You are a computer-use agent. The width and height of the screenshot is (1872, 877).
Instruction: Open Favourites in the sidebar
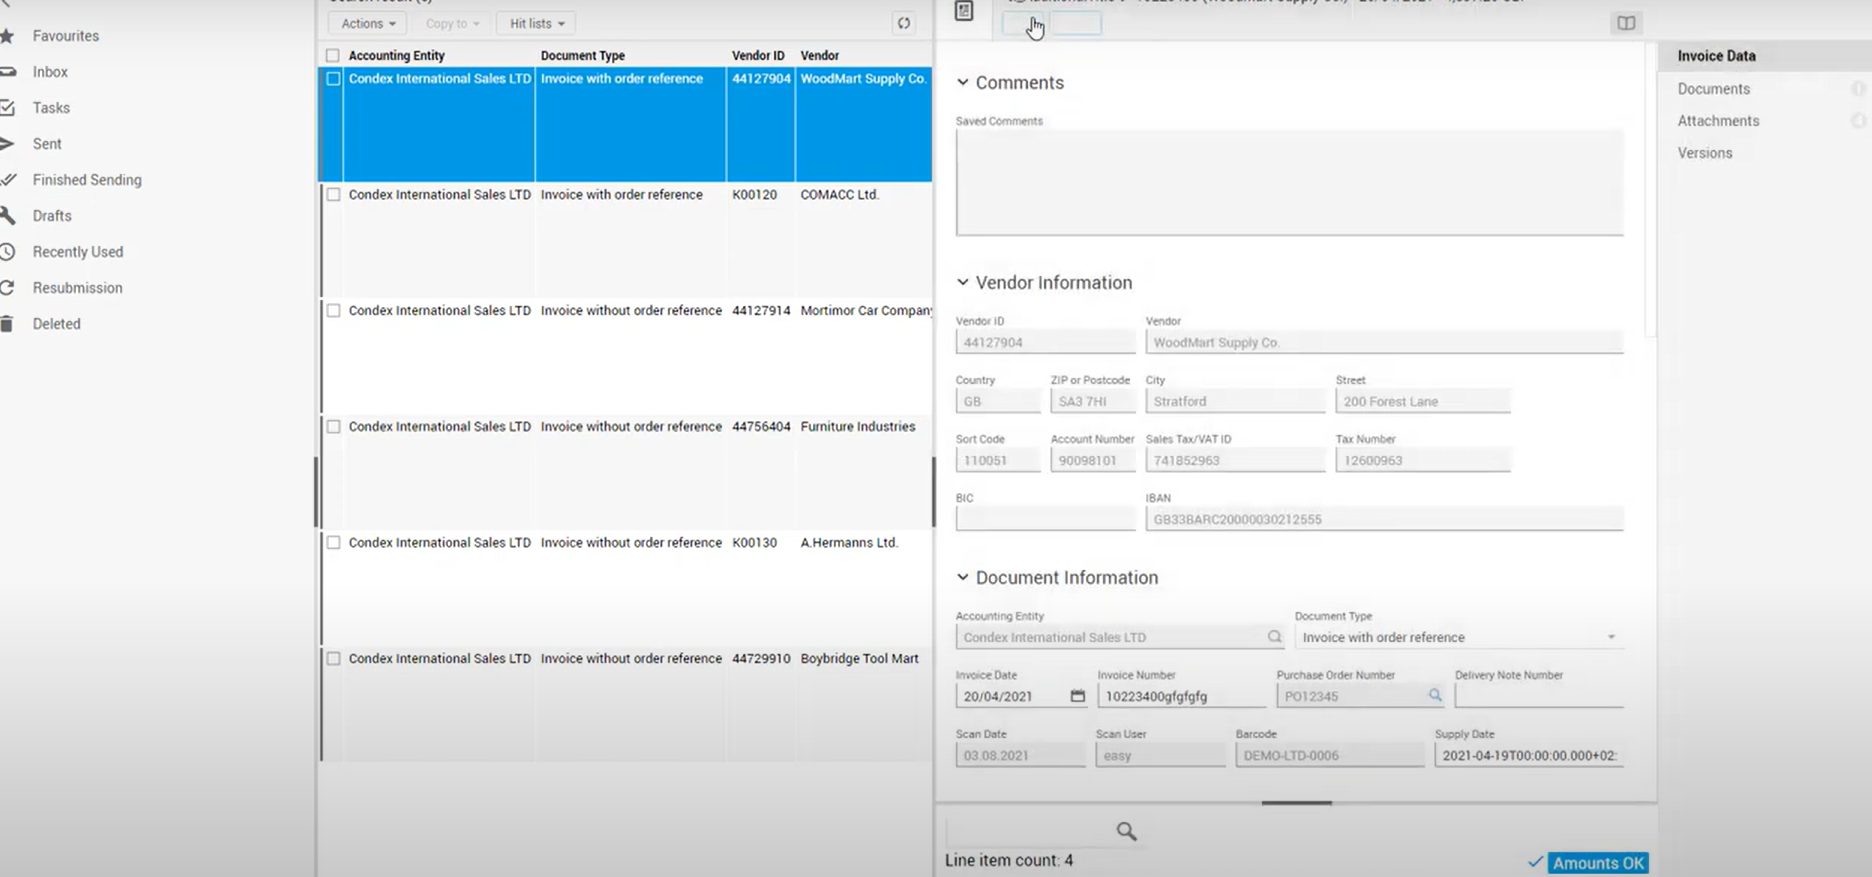[x=65, y=36]
